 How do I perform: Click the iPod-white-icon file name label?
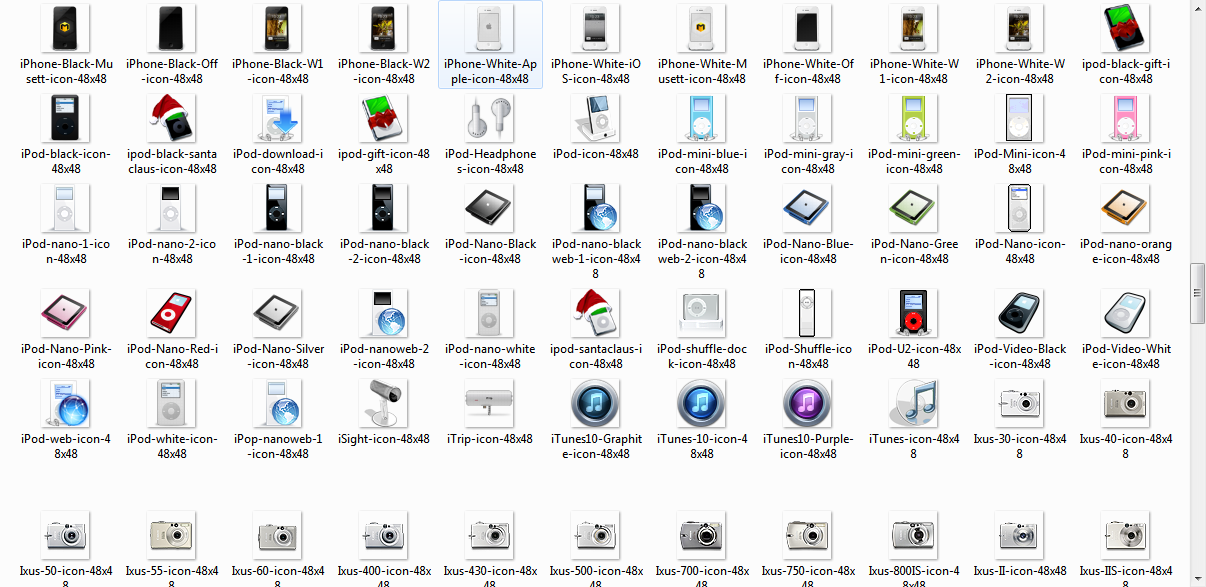172,446
